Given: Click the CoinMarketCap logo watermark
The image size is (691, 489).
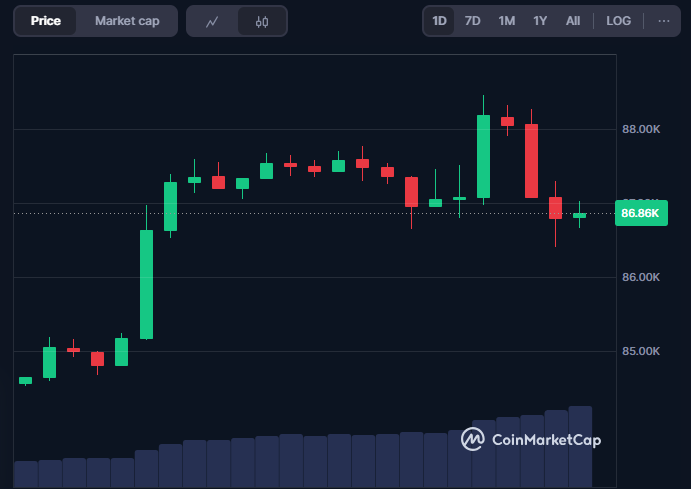Looking at the screenshot, I should coord(530,440).
